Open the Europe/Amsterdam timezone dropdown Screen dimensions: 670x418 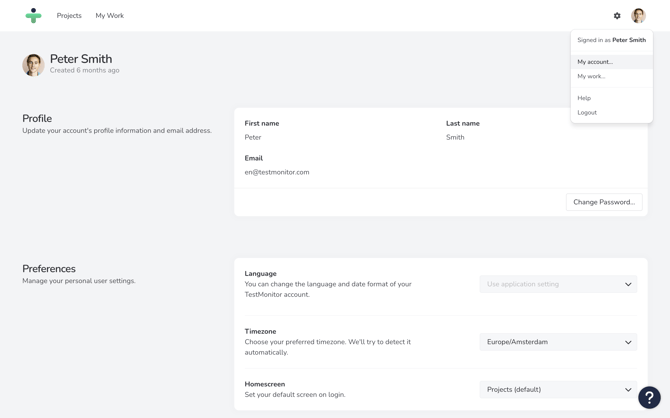pos(558,342)
